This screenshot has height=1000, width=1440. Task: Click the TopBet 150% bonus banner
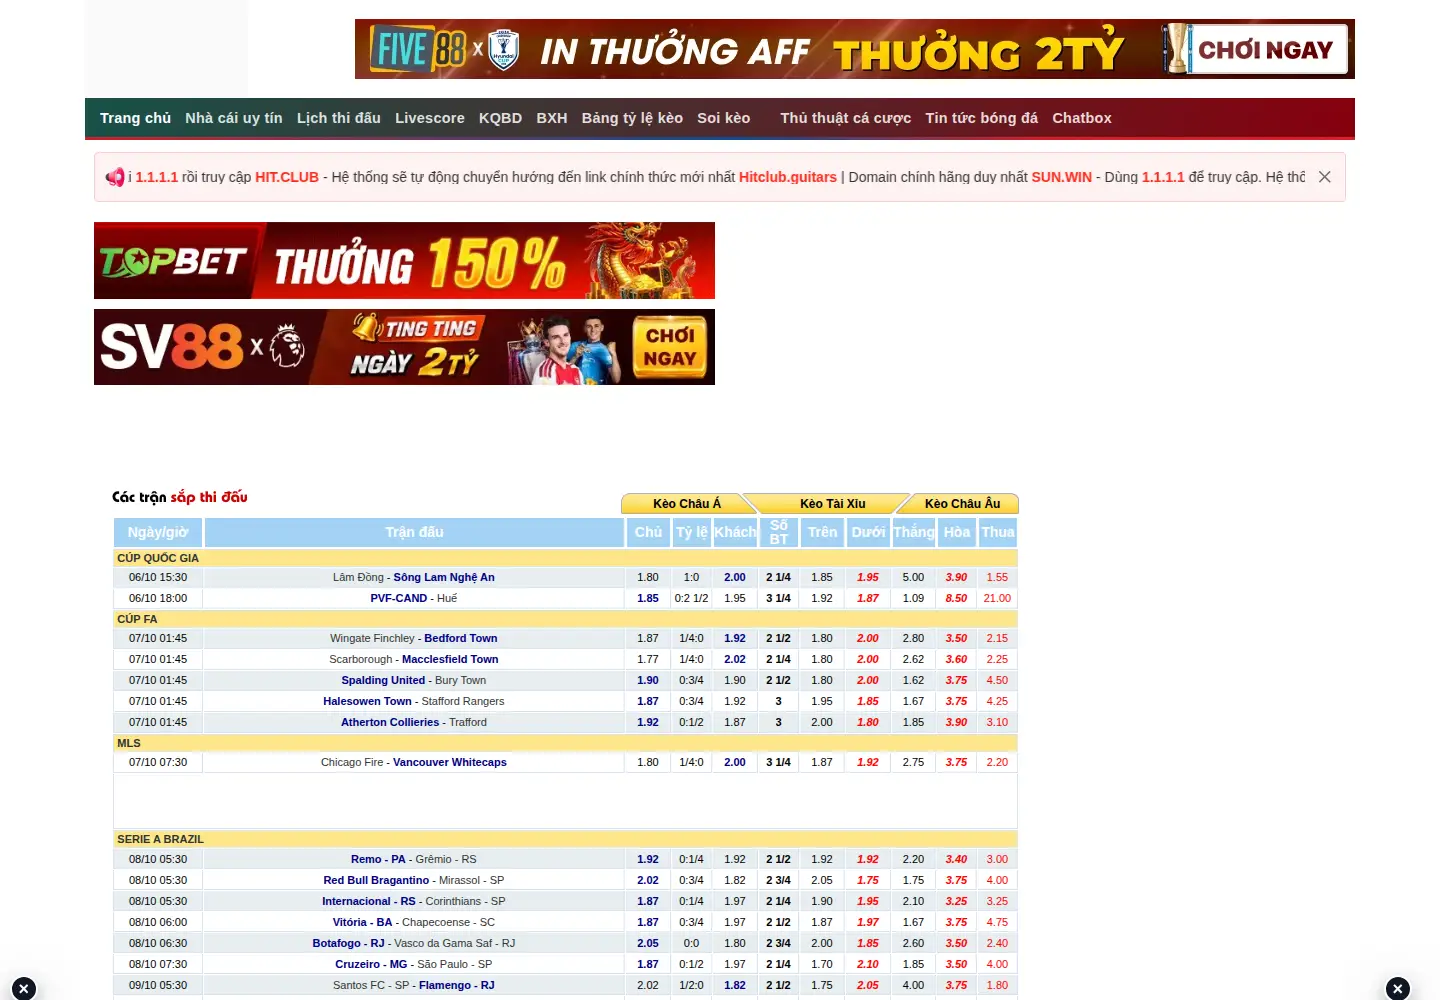(x=404, y=261)
